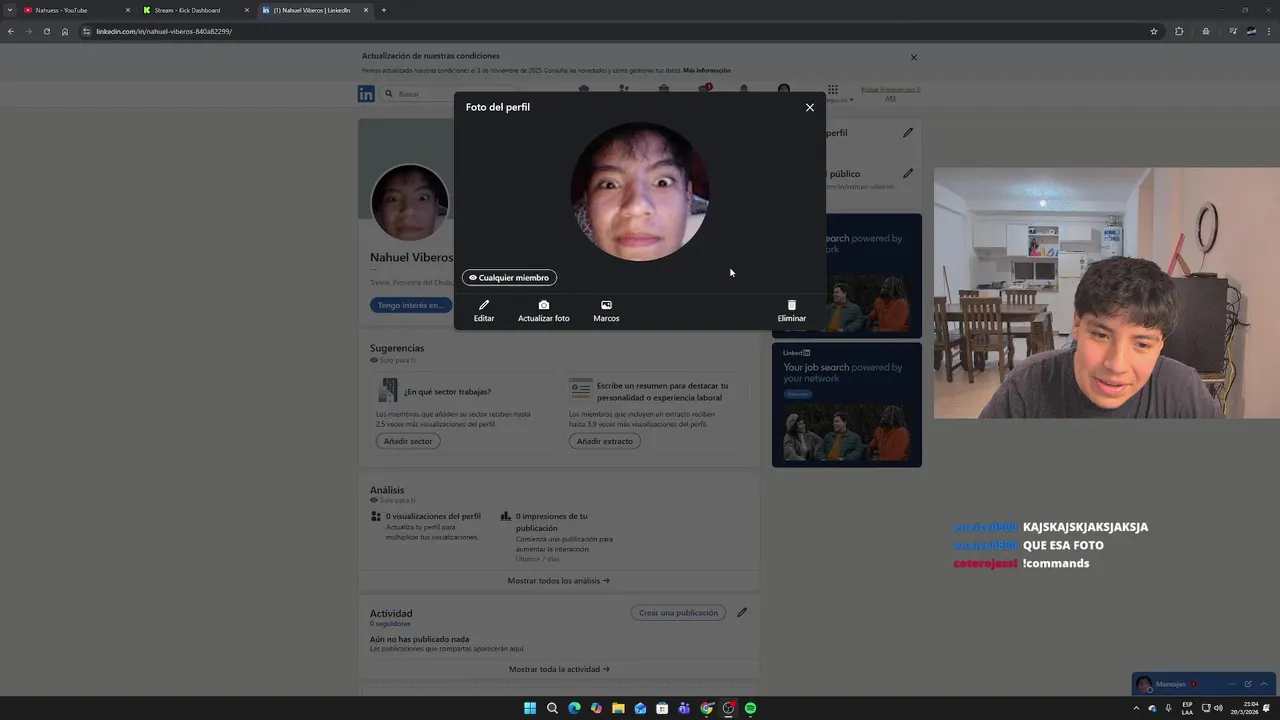This screenshot has height=720, width=1280.
Task: Open the business apps grid dropdown
Action: coord(832,90)
